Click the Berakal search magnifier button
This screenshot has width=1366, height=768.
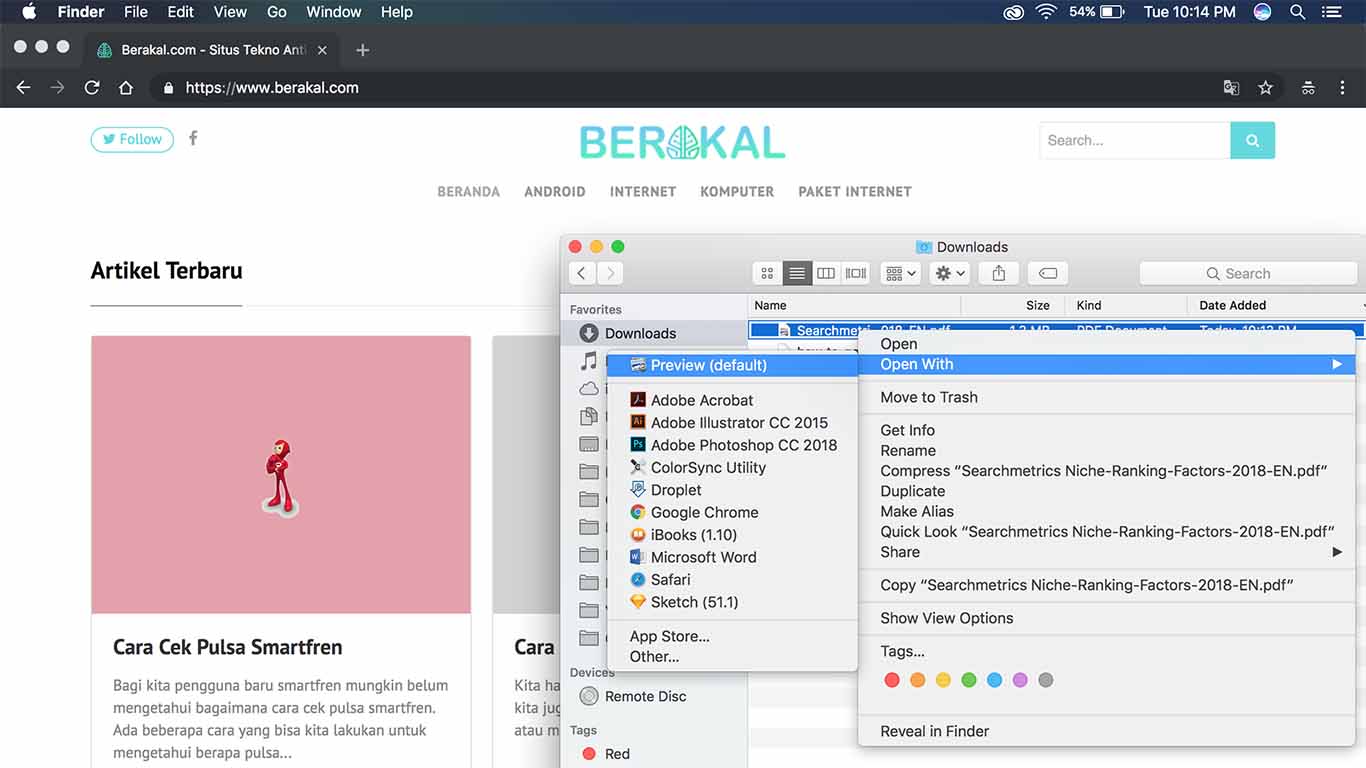1252,141
